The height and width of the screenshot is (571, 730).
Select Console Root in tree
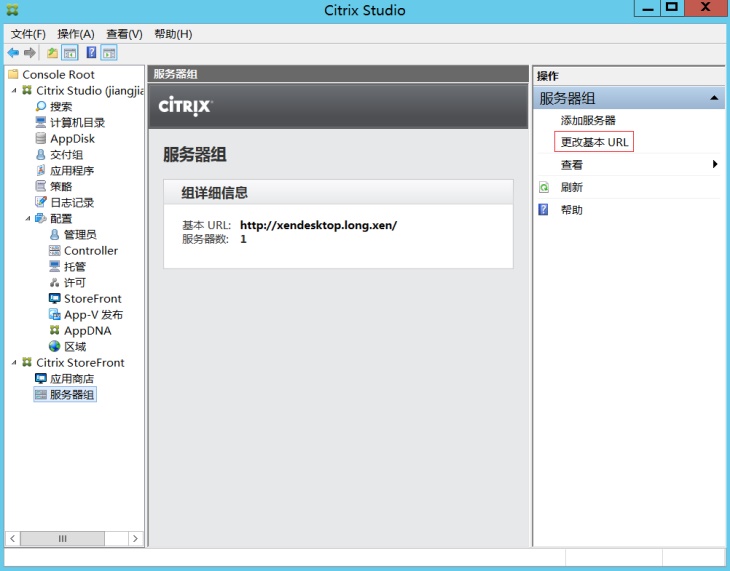click(58, 75)
